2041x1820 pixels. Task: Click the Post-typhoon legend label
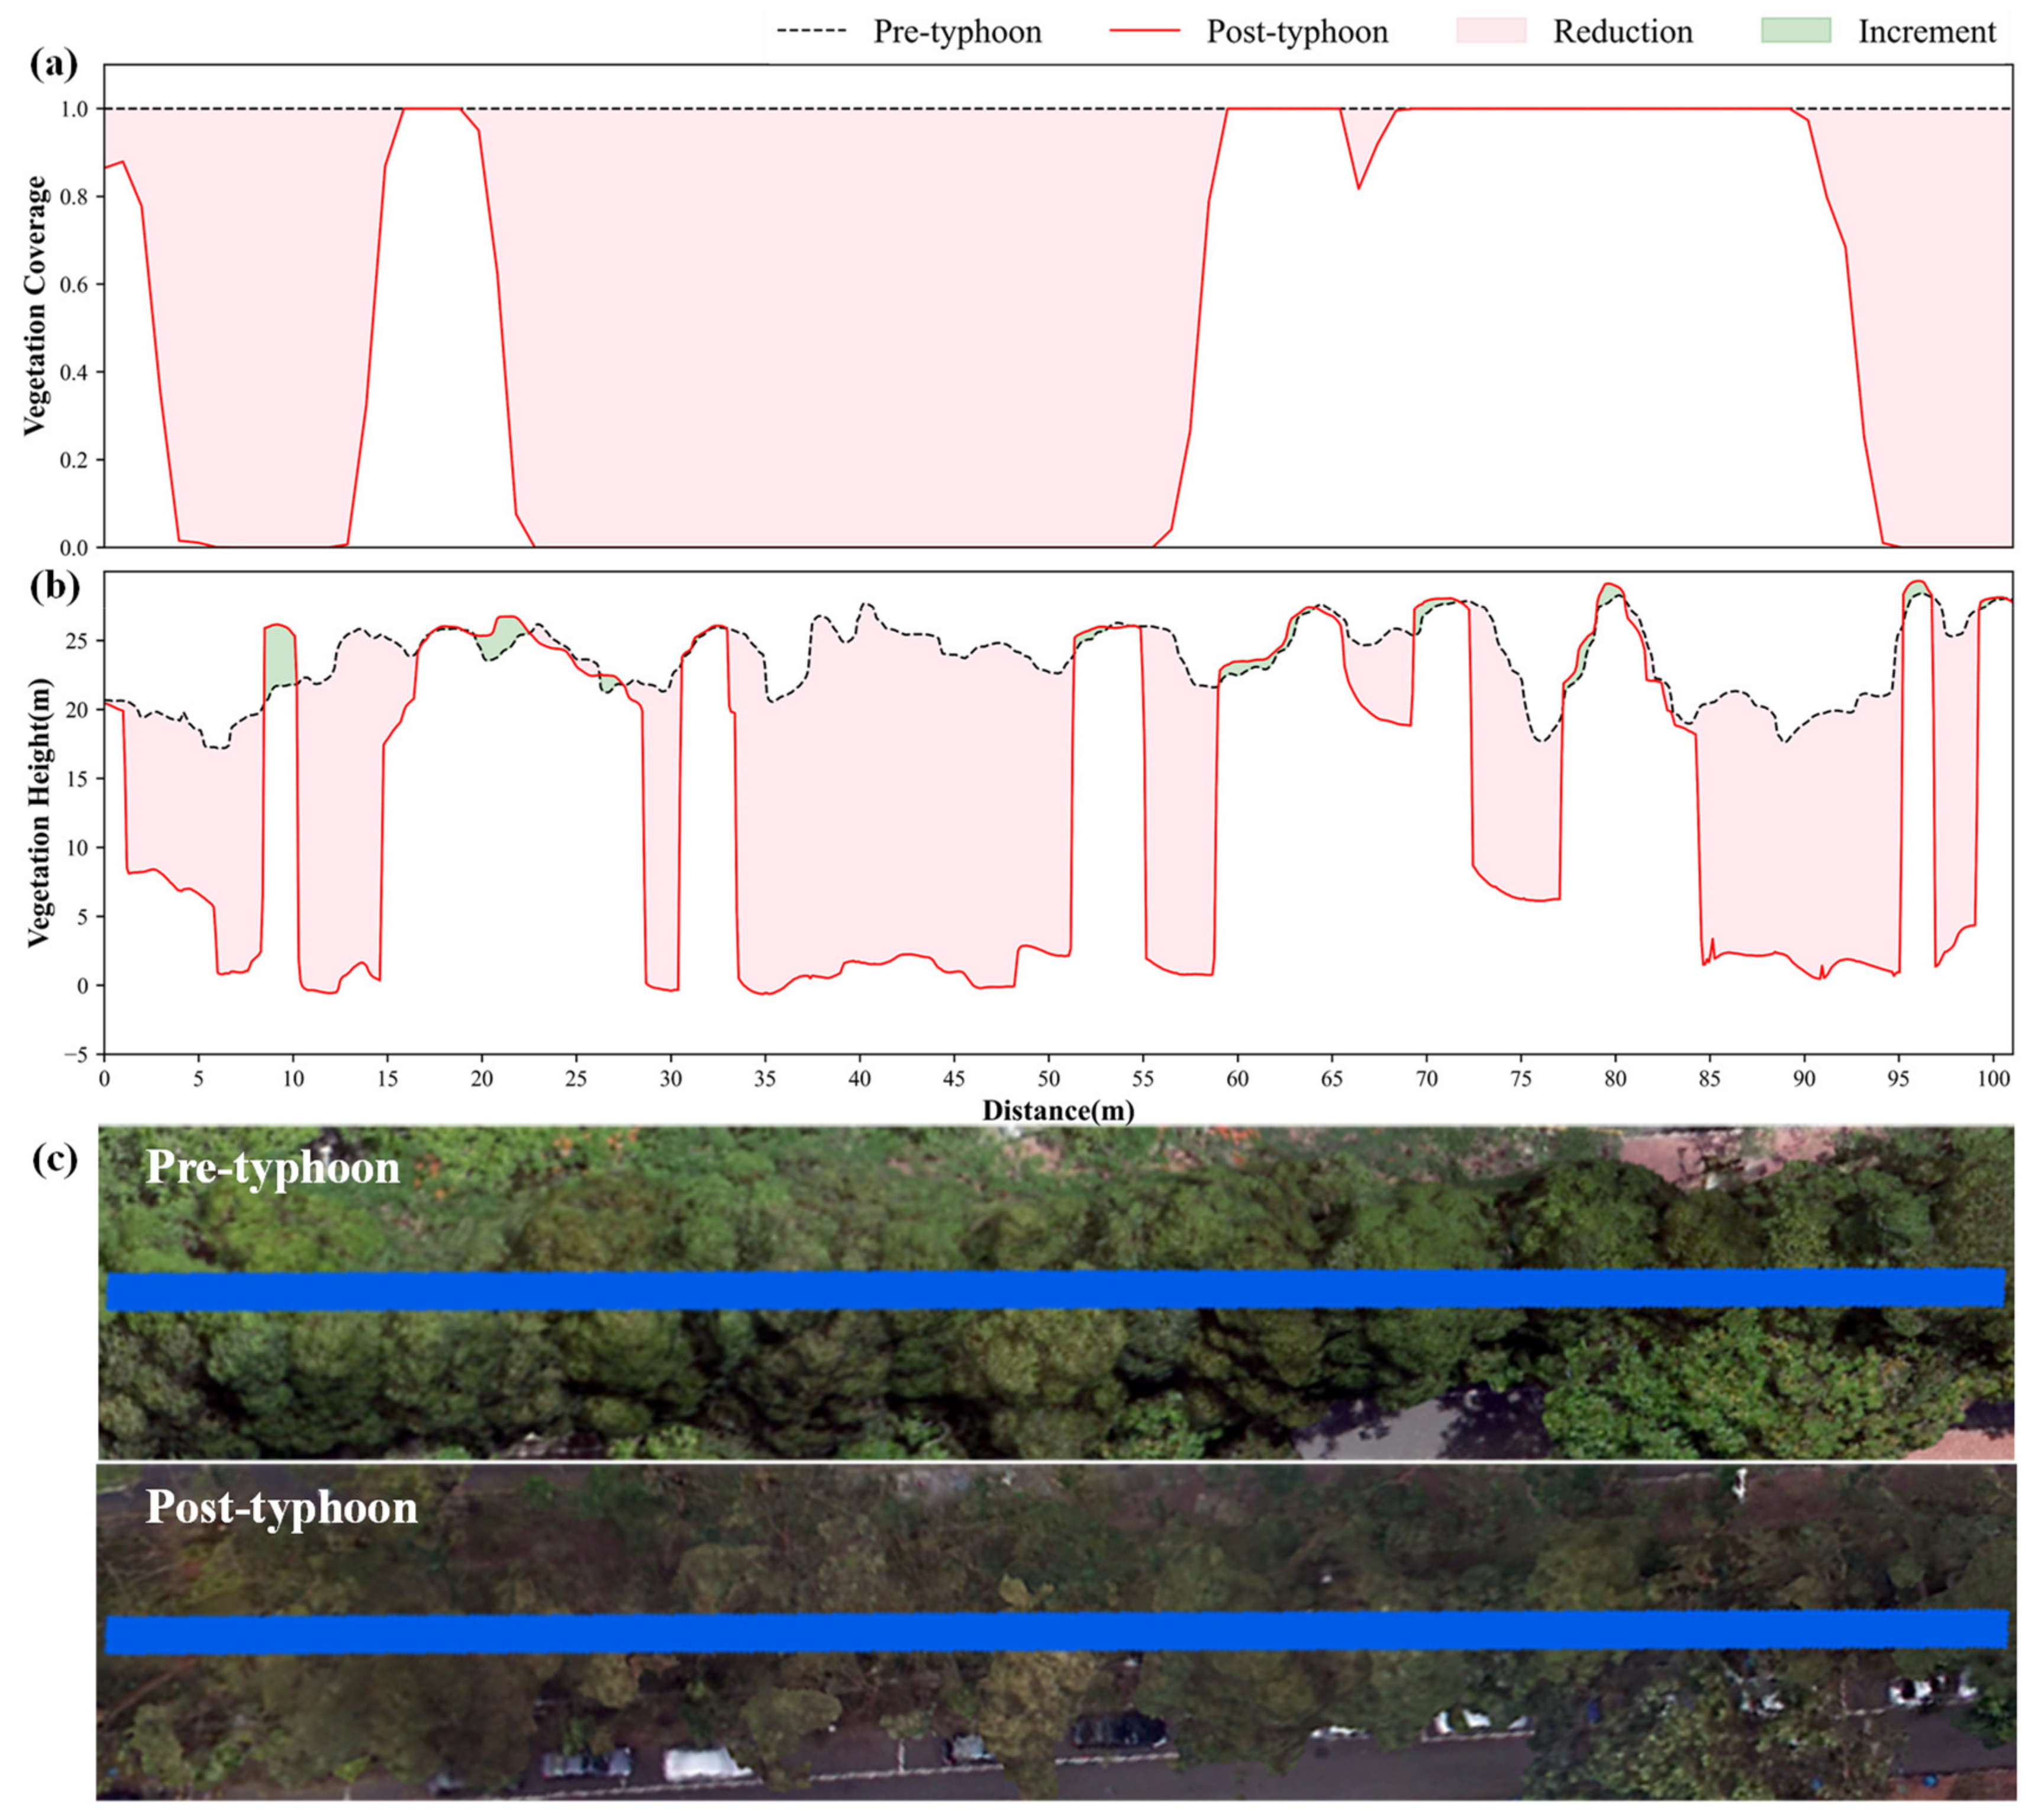pyautogui.click(x=1297, y=32)
